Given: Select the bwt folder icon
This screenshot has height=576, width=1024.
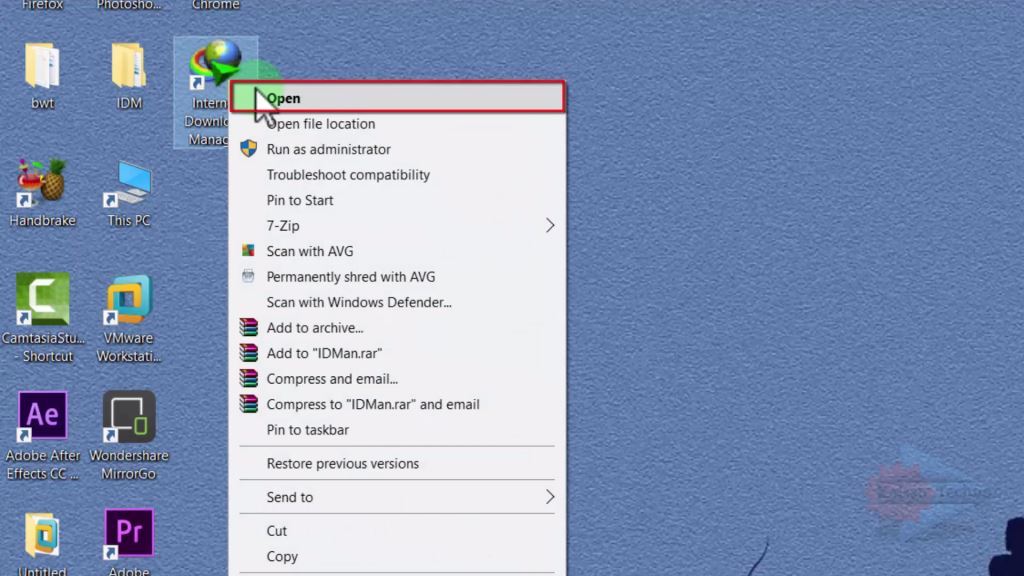Looking at the screenshot, I should coord(42,66).
